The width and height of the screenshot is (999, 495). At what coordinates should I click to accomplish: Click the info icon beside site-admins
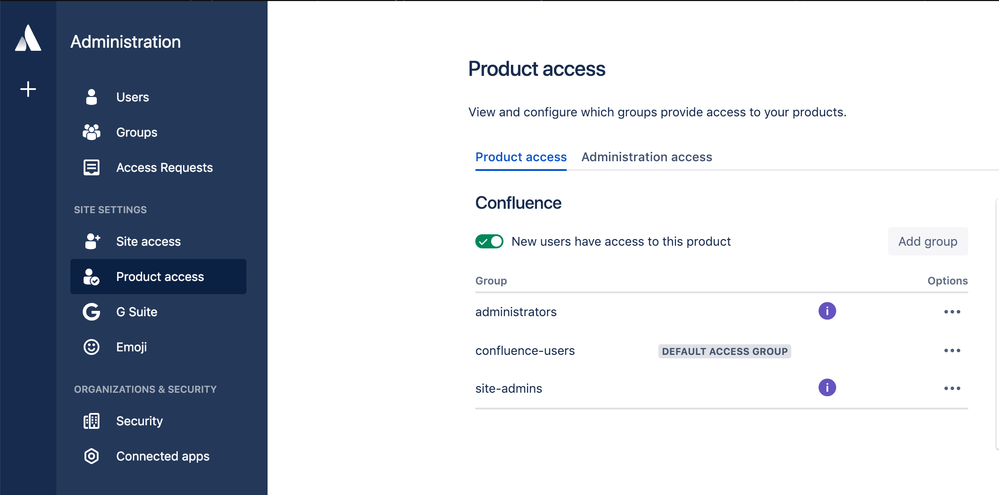pos(827,387)
